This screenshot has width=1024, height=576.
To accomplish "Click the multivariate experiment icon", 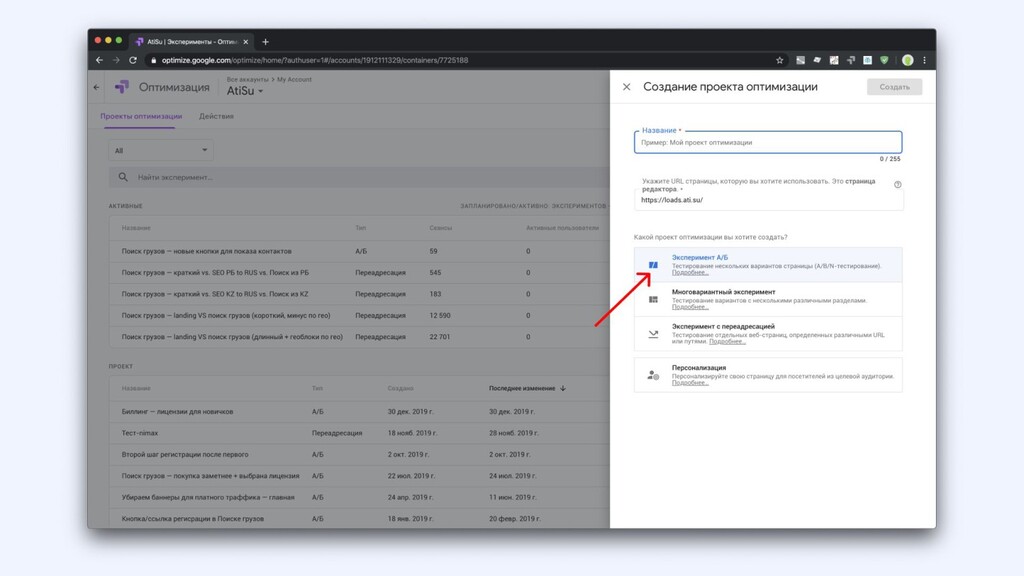I will coord(653,299).
